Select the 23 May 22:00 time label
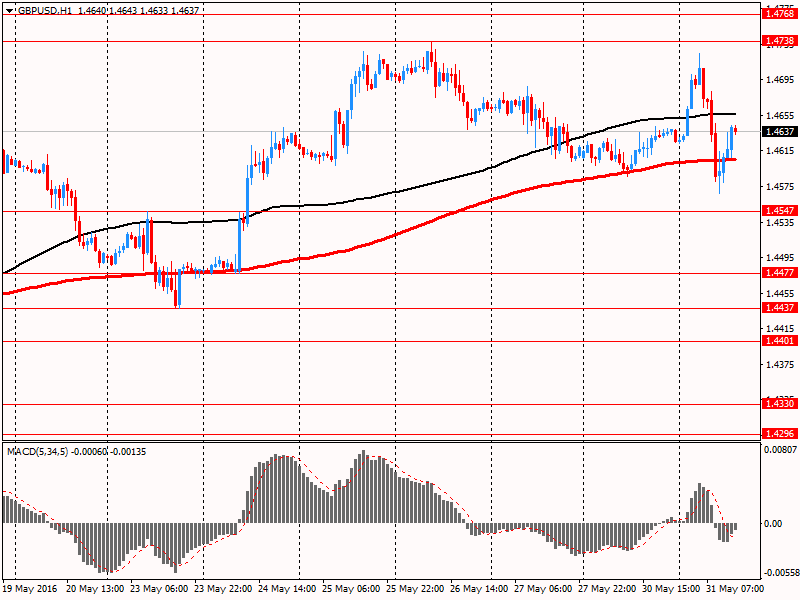800x600 pixels. [x=223, y=588]
